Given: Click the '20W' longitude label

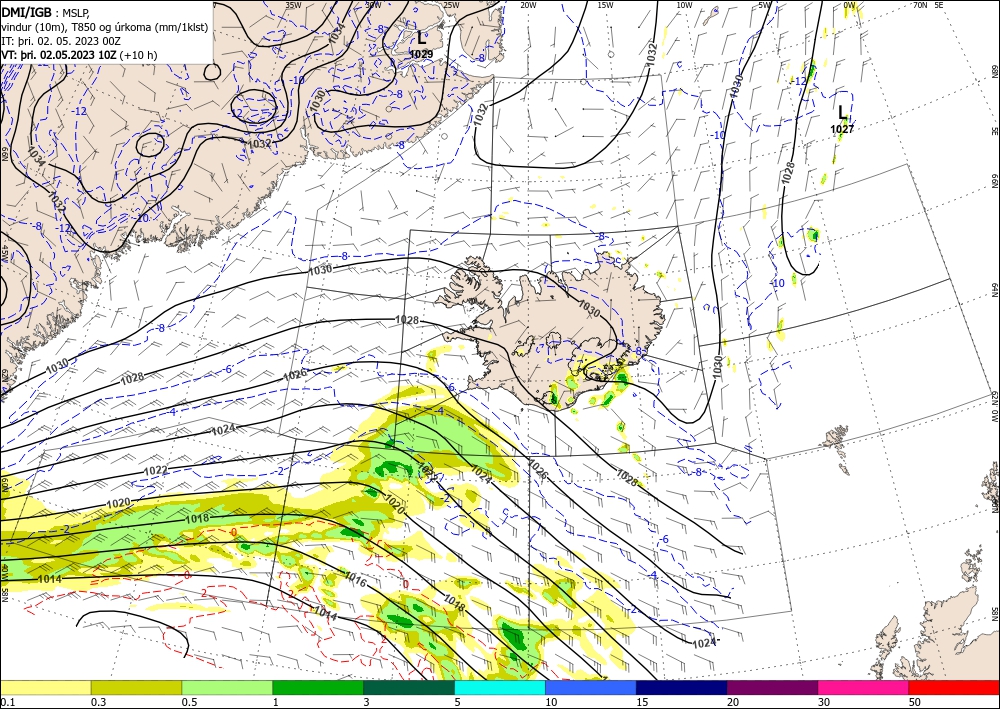Looking at the screenshot, I should point(528,5).
